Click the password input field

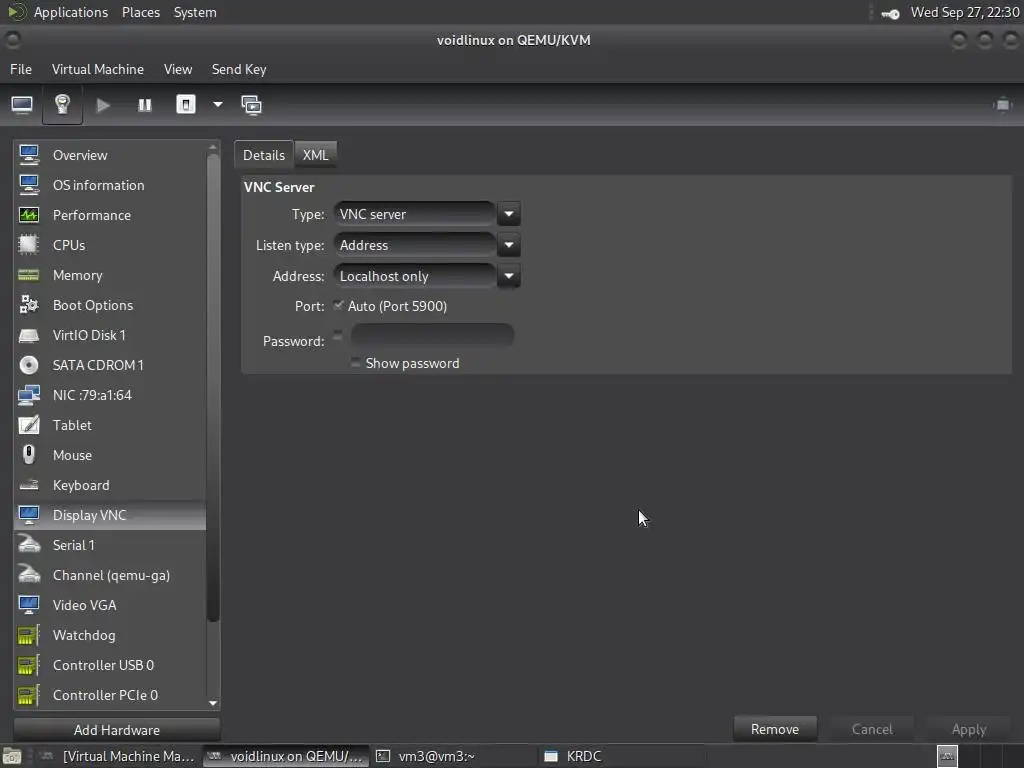point(432,335)
